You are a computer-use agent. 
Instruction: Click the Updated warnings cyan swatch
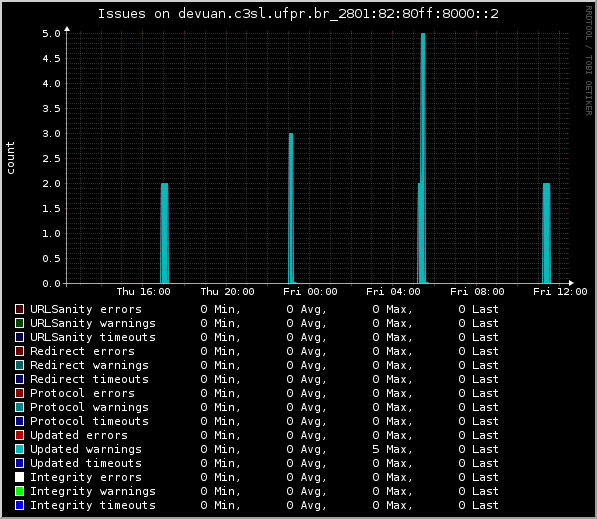coord(19,449)
